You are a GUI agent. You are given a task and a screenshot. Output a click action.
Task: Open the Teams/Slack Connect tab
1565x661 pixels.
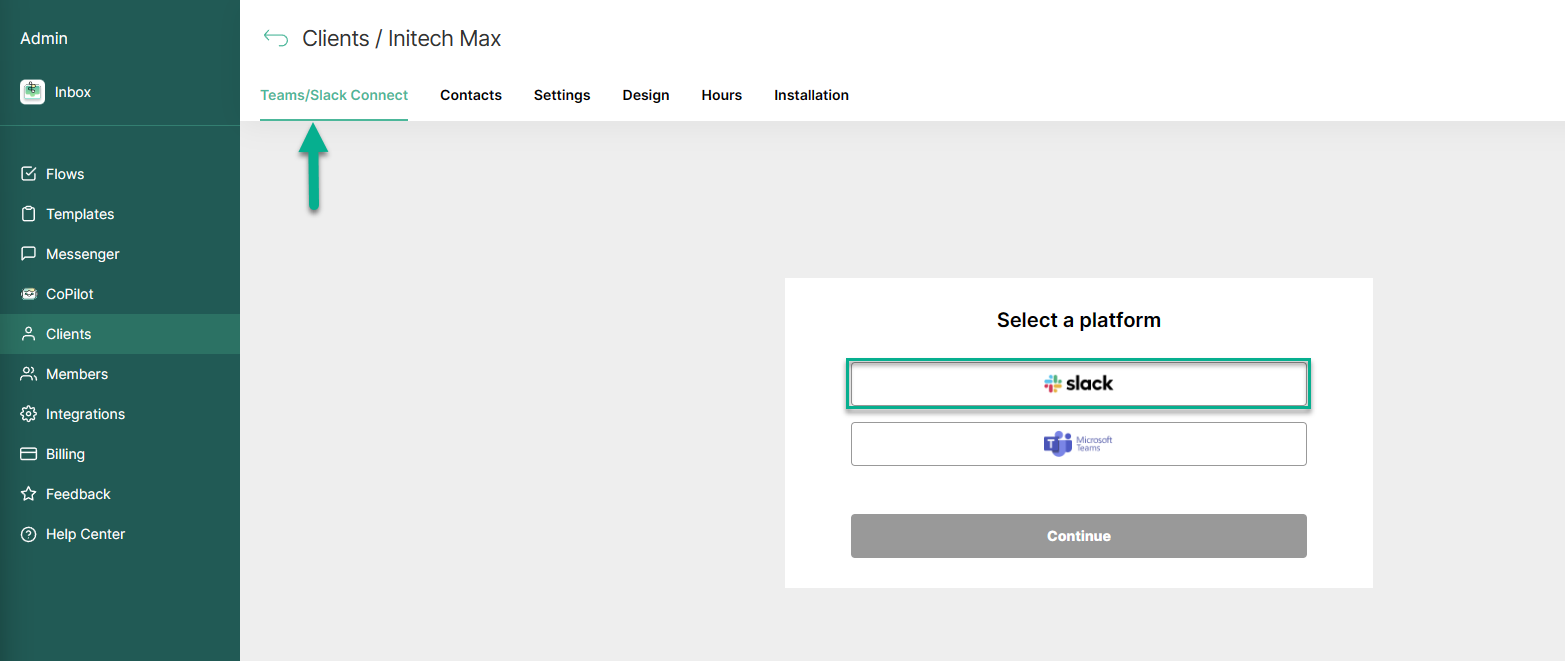point(334,95)
